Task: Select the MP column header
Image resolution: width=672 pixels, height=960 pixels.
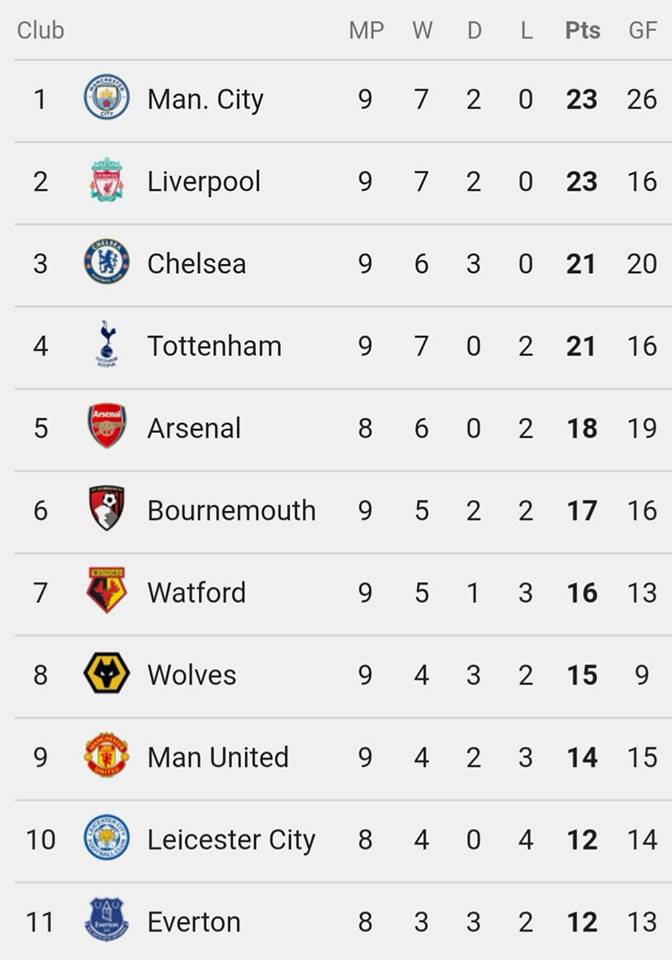Action: pos(367,30)
